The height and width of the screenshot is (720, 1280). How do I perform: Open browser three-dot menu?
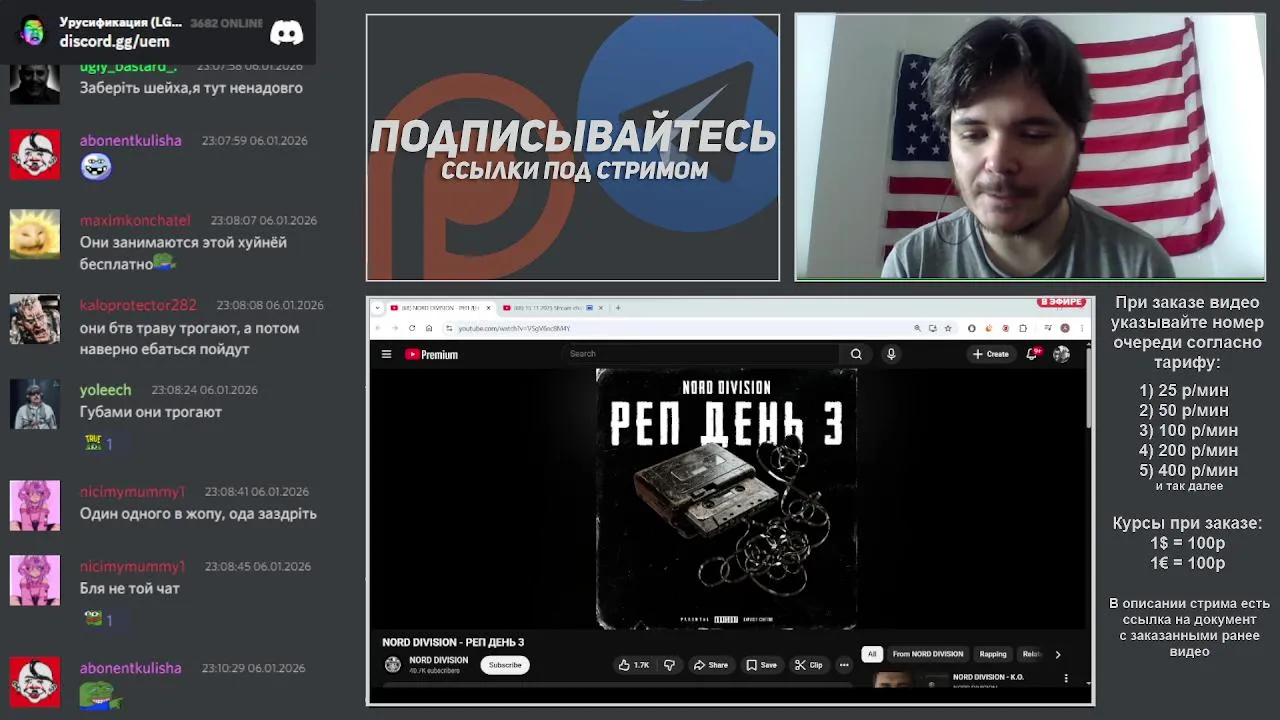(x=1082, y=328)
